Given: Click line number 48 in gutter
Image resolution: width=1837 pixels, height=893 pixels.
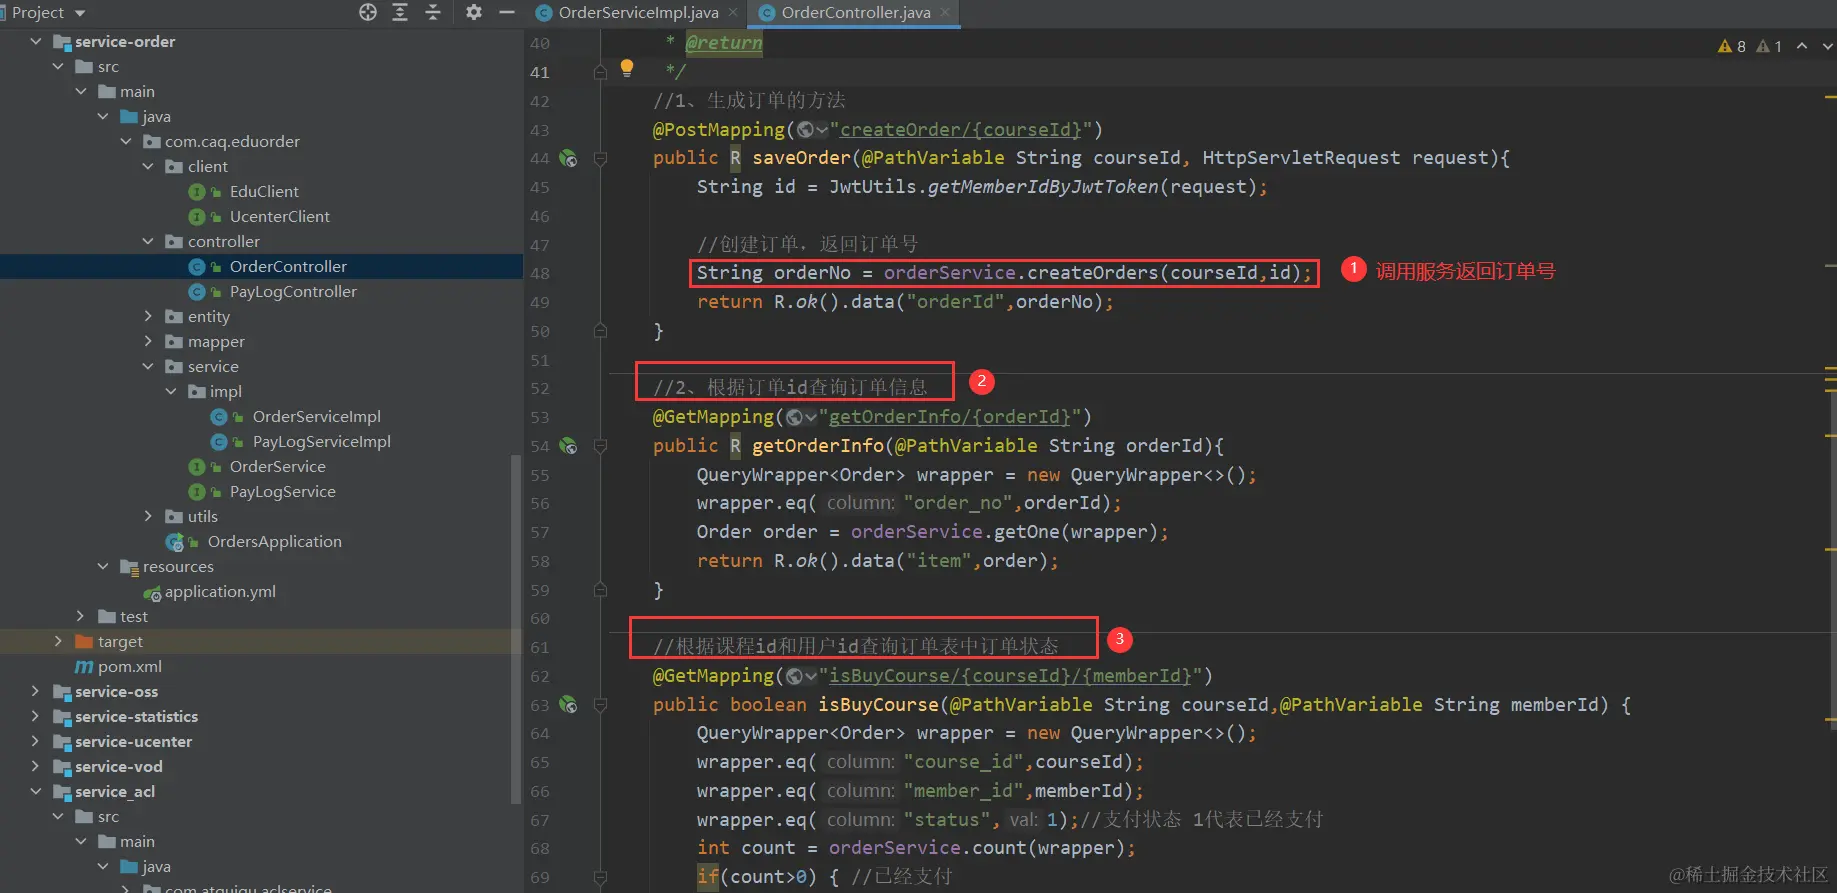Looking at the screenshot, I should pyautogui.click(x=540, y=273).
